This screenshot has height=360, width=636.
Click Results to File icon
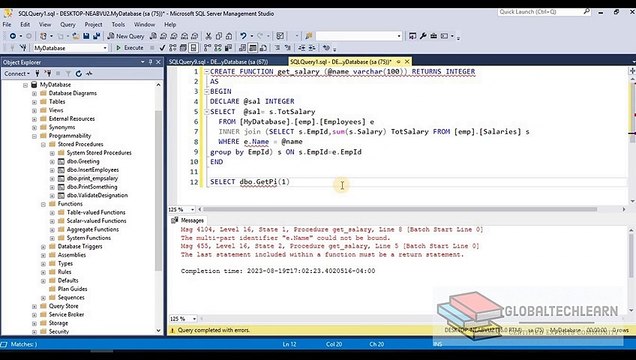(263, 48)
